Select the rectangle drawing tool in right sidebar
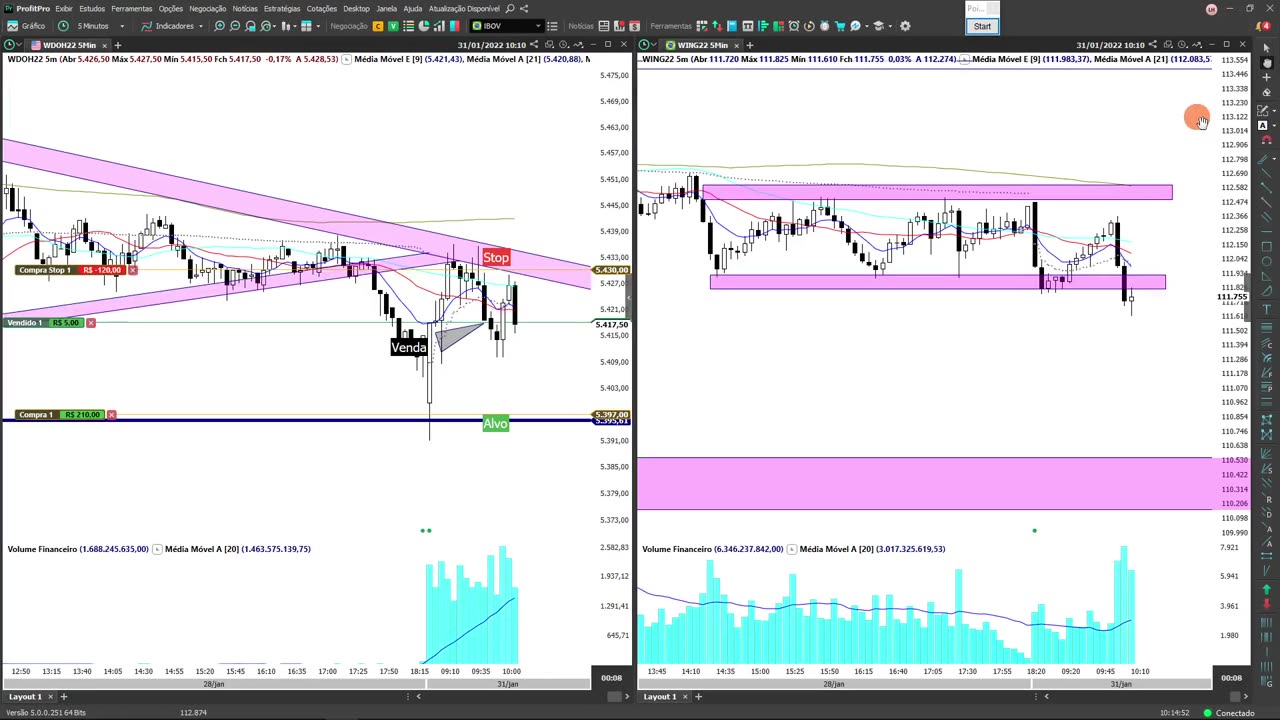This screenshot has height=720, width=1280. tap(1266, 246)
